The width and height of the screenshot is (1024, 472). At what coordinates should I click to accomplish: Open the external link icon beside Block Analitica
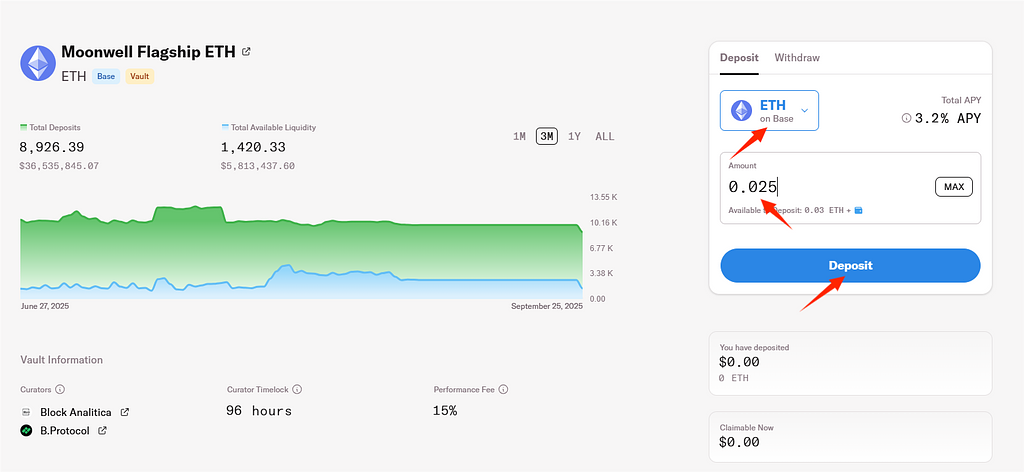pyautogui.click(x=125, y=412)
